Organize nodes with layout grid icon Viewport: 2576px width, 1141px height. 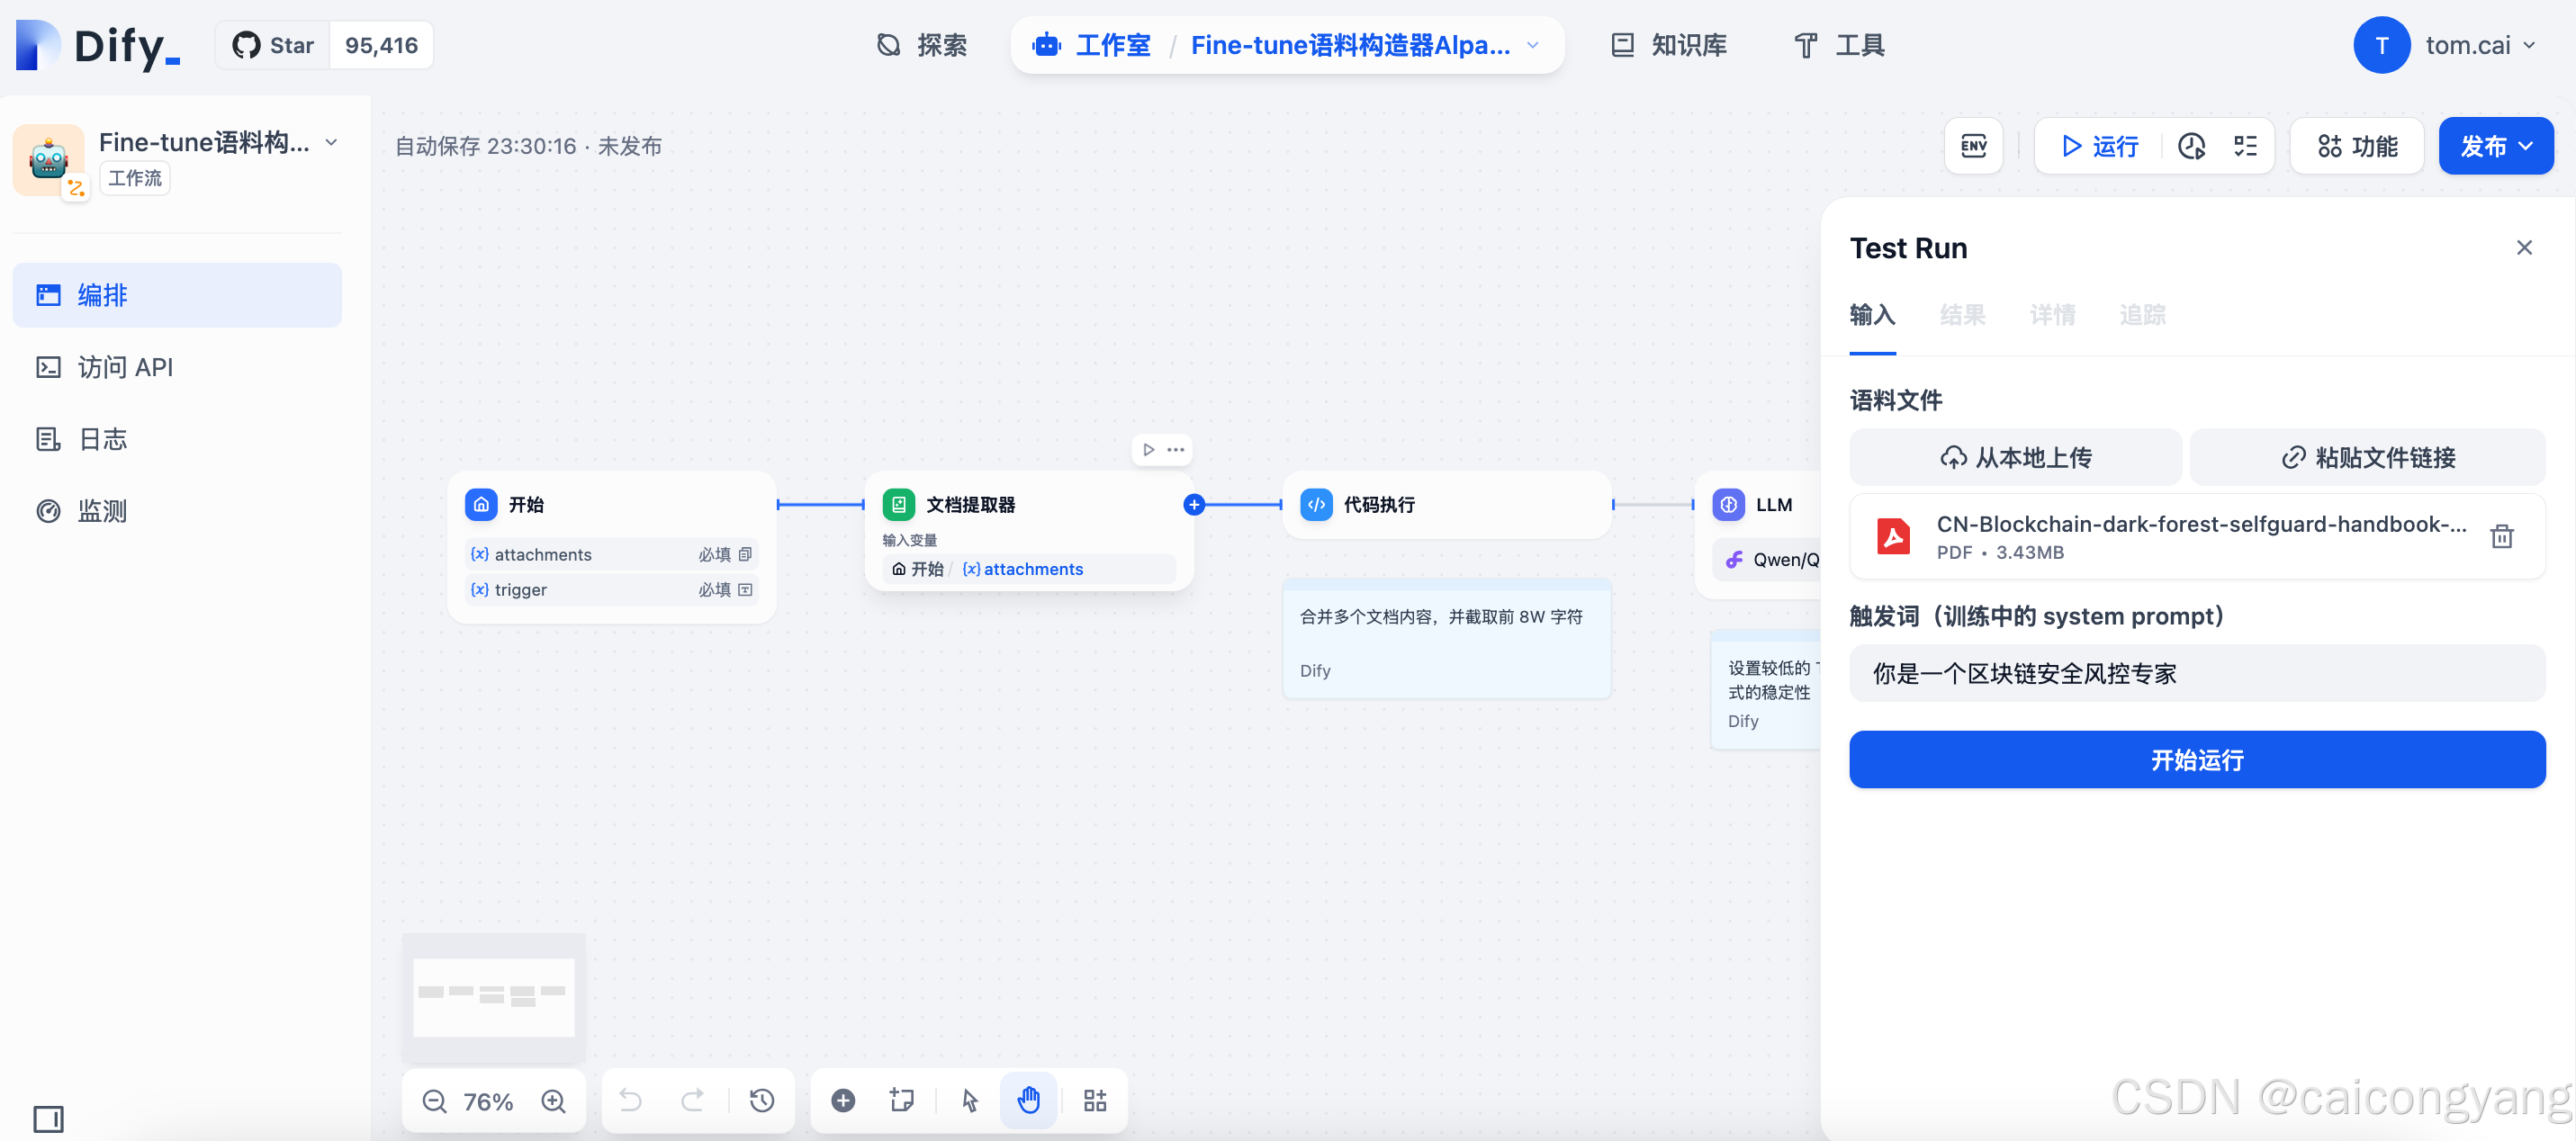[x=1095, y=1101]
